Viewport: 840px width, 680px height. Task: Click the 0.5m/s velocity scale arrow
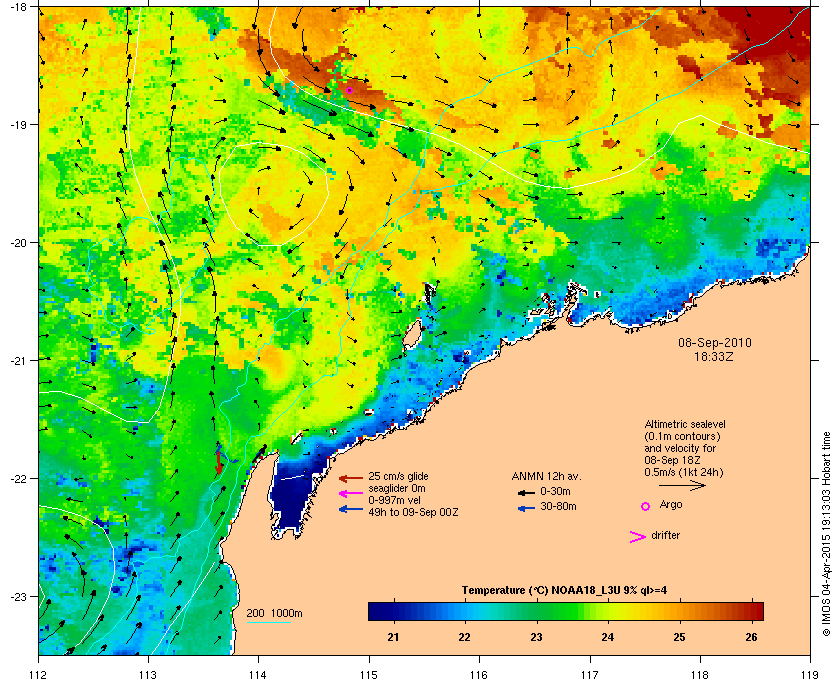click(682, 485)
